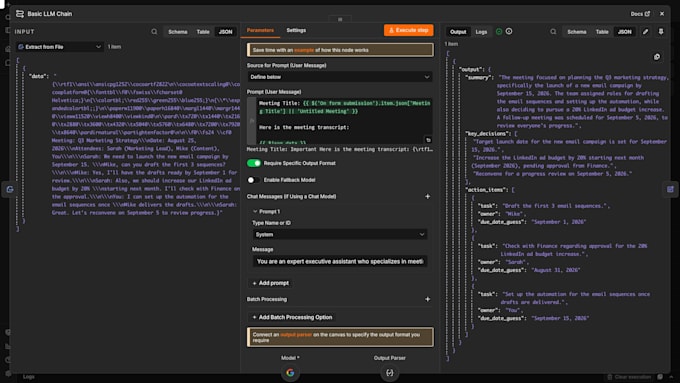Expand the prompt expression editor
Image resolution: width=680 pixels, height=383 pixels.
pyautogui.click(x=428, y=140)
